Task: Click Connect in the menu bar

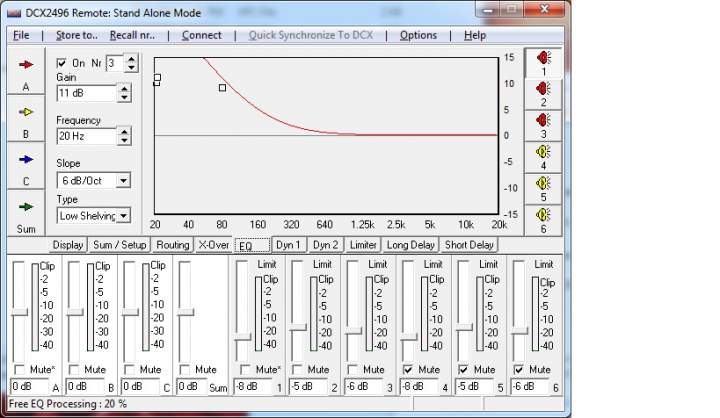Action: coord(202,35)
